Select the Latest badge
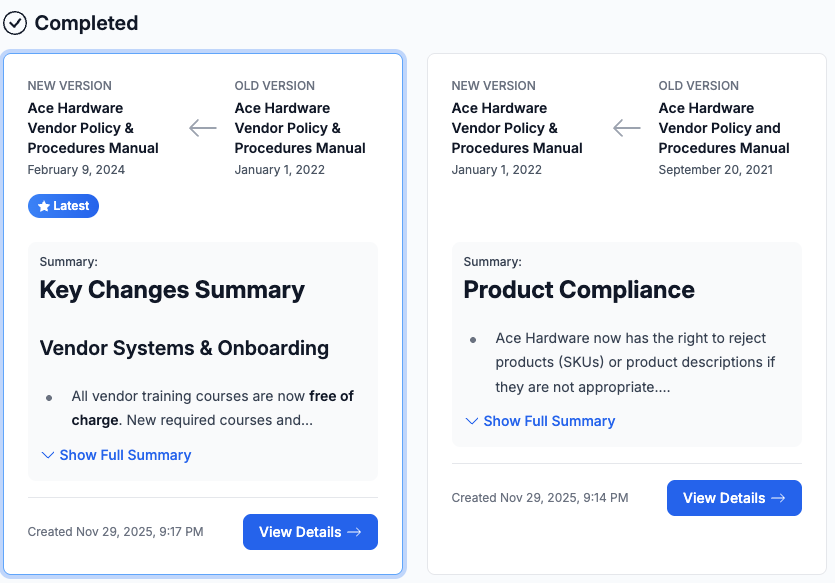Screen dimensions: 835x583 63,205
